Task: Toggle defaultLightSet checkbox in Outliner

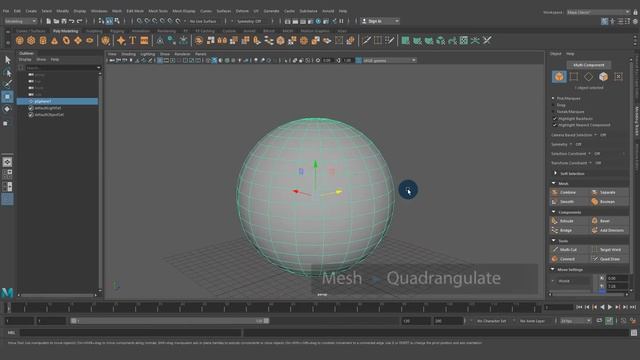Action: pyautogui.click(x=31, y=108)
